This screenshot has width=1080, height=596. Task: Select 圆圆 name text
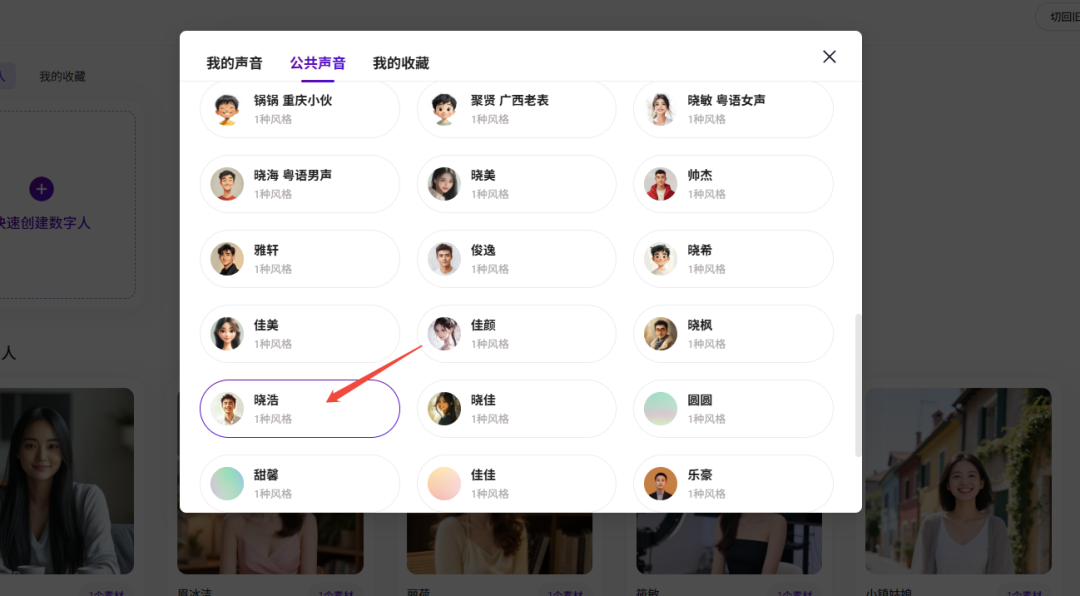tap(700, 400)
